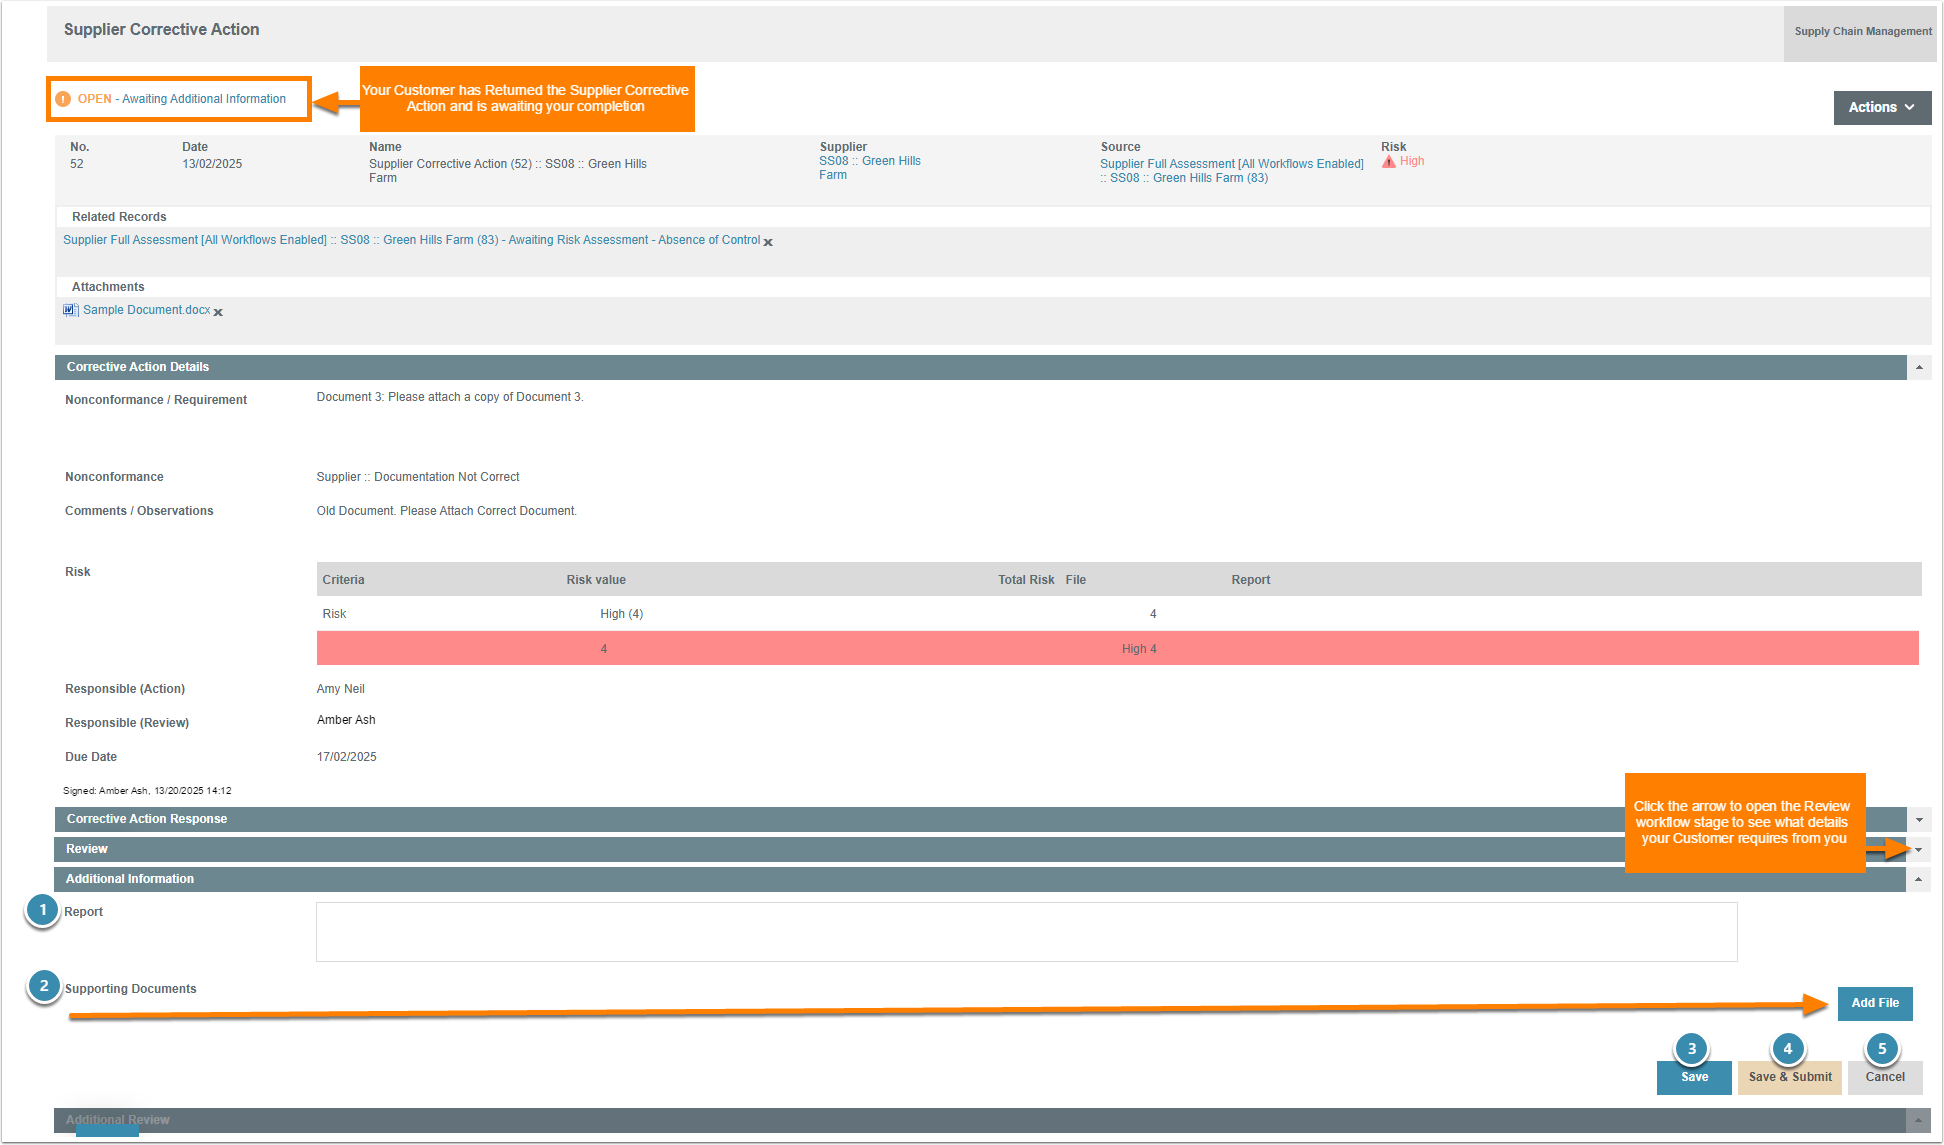Open the Actions dropdown menu

pos(1881,107)
